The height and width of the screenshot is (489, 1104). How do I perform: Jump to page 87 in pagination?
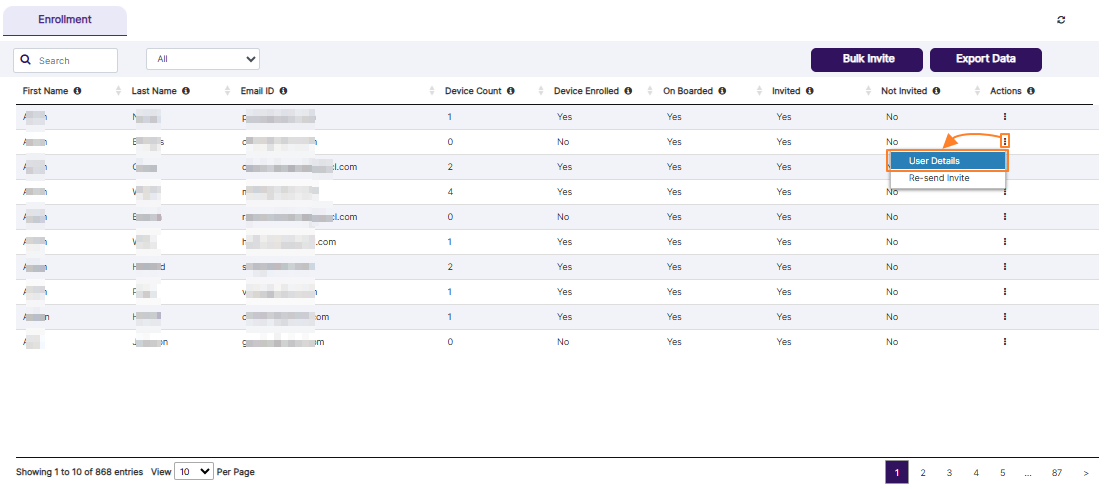tap(1056, 473)
